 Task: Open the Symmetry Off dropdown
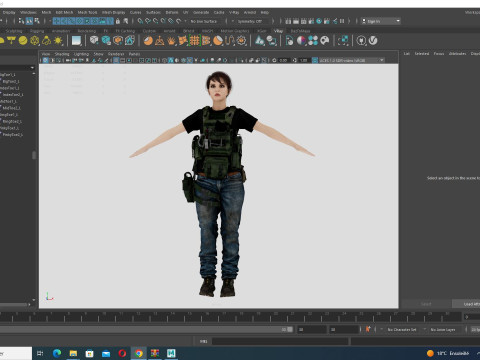tap(253, 21)
